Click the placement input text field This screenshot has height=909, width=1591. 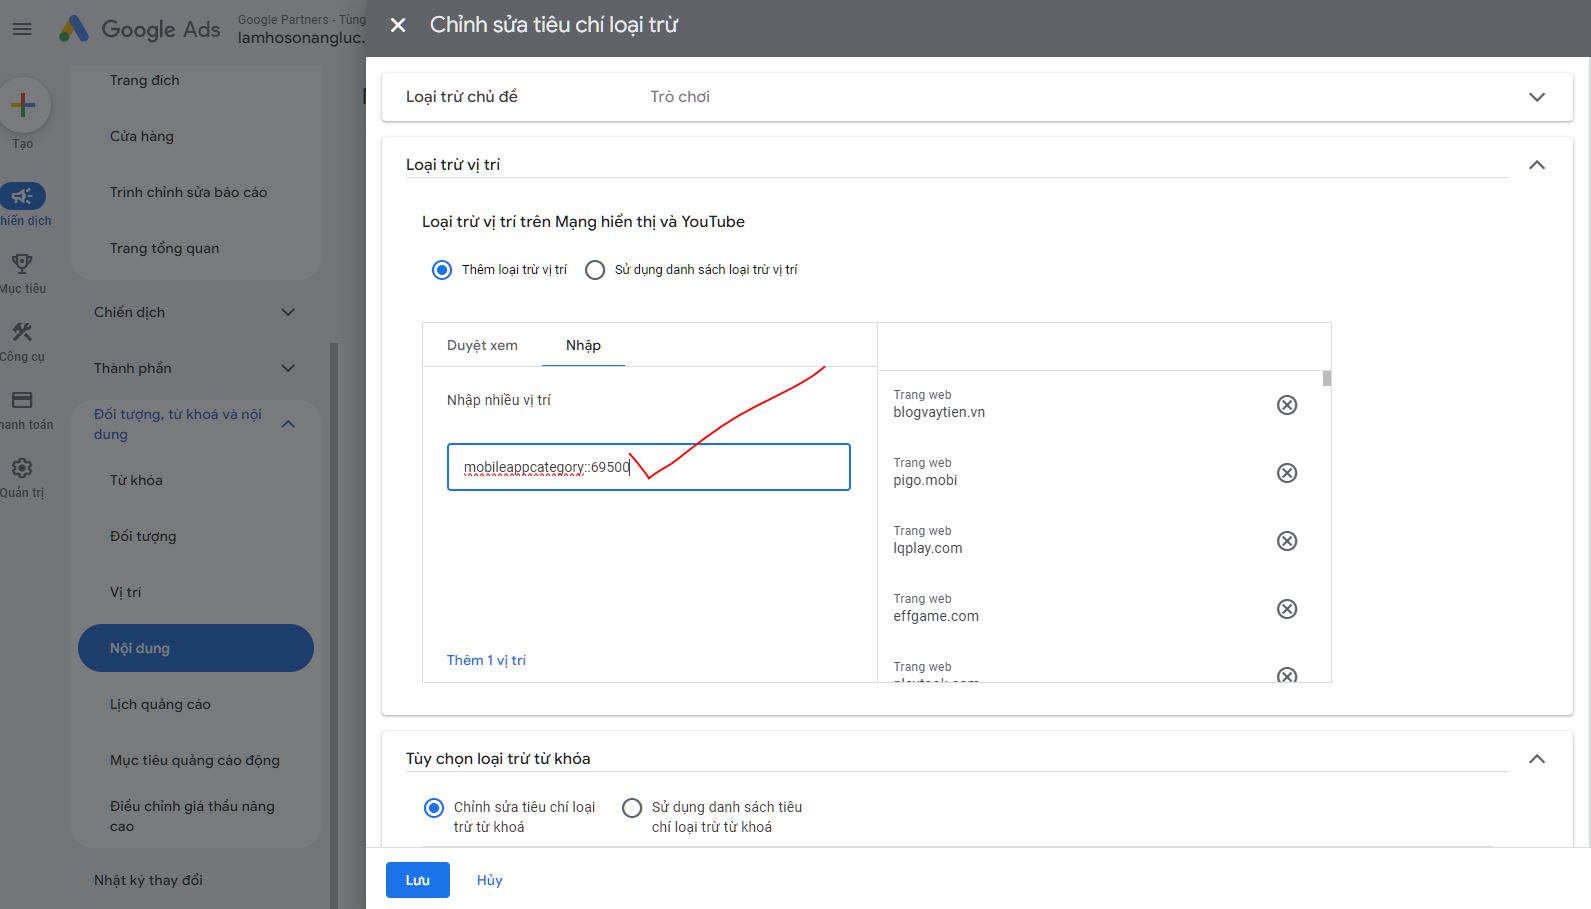[740, 467]
